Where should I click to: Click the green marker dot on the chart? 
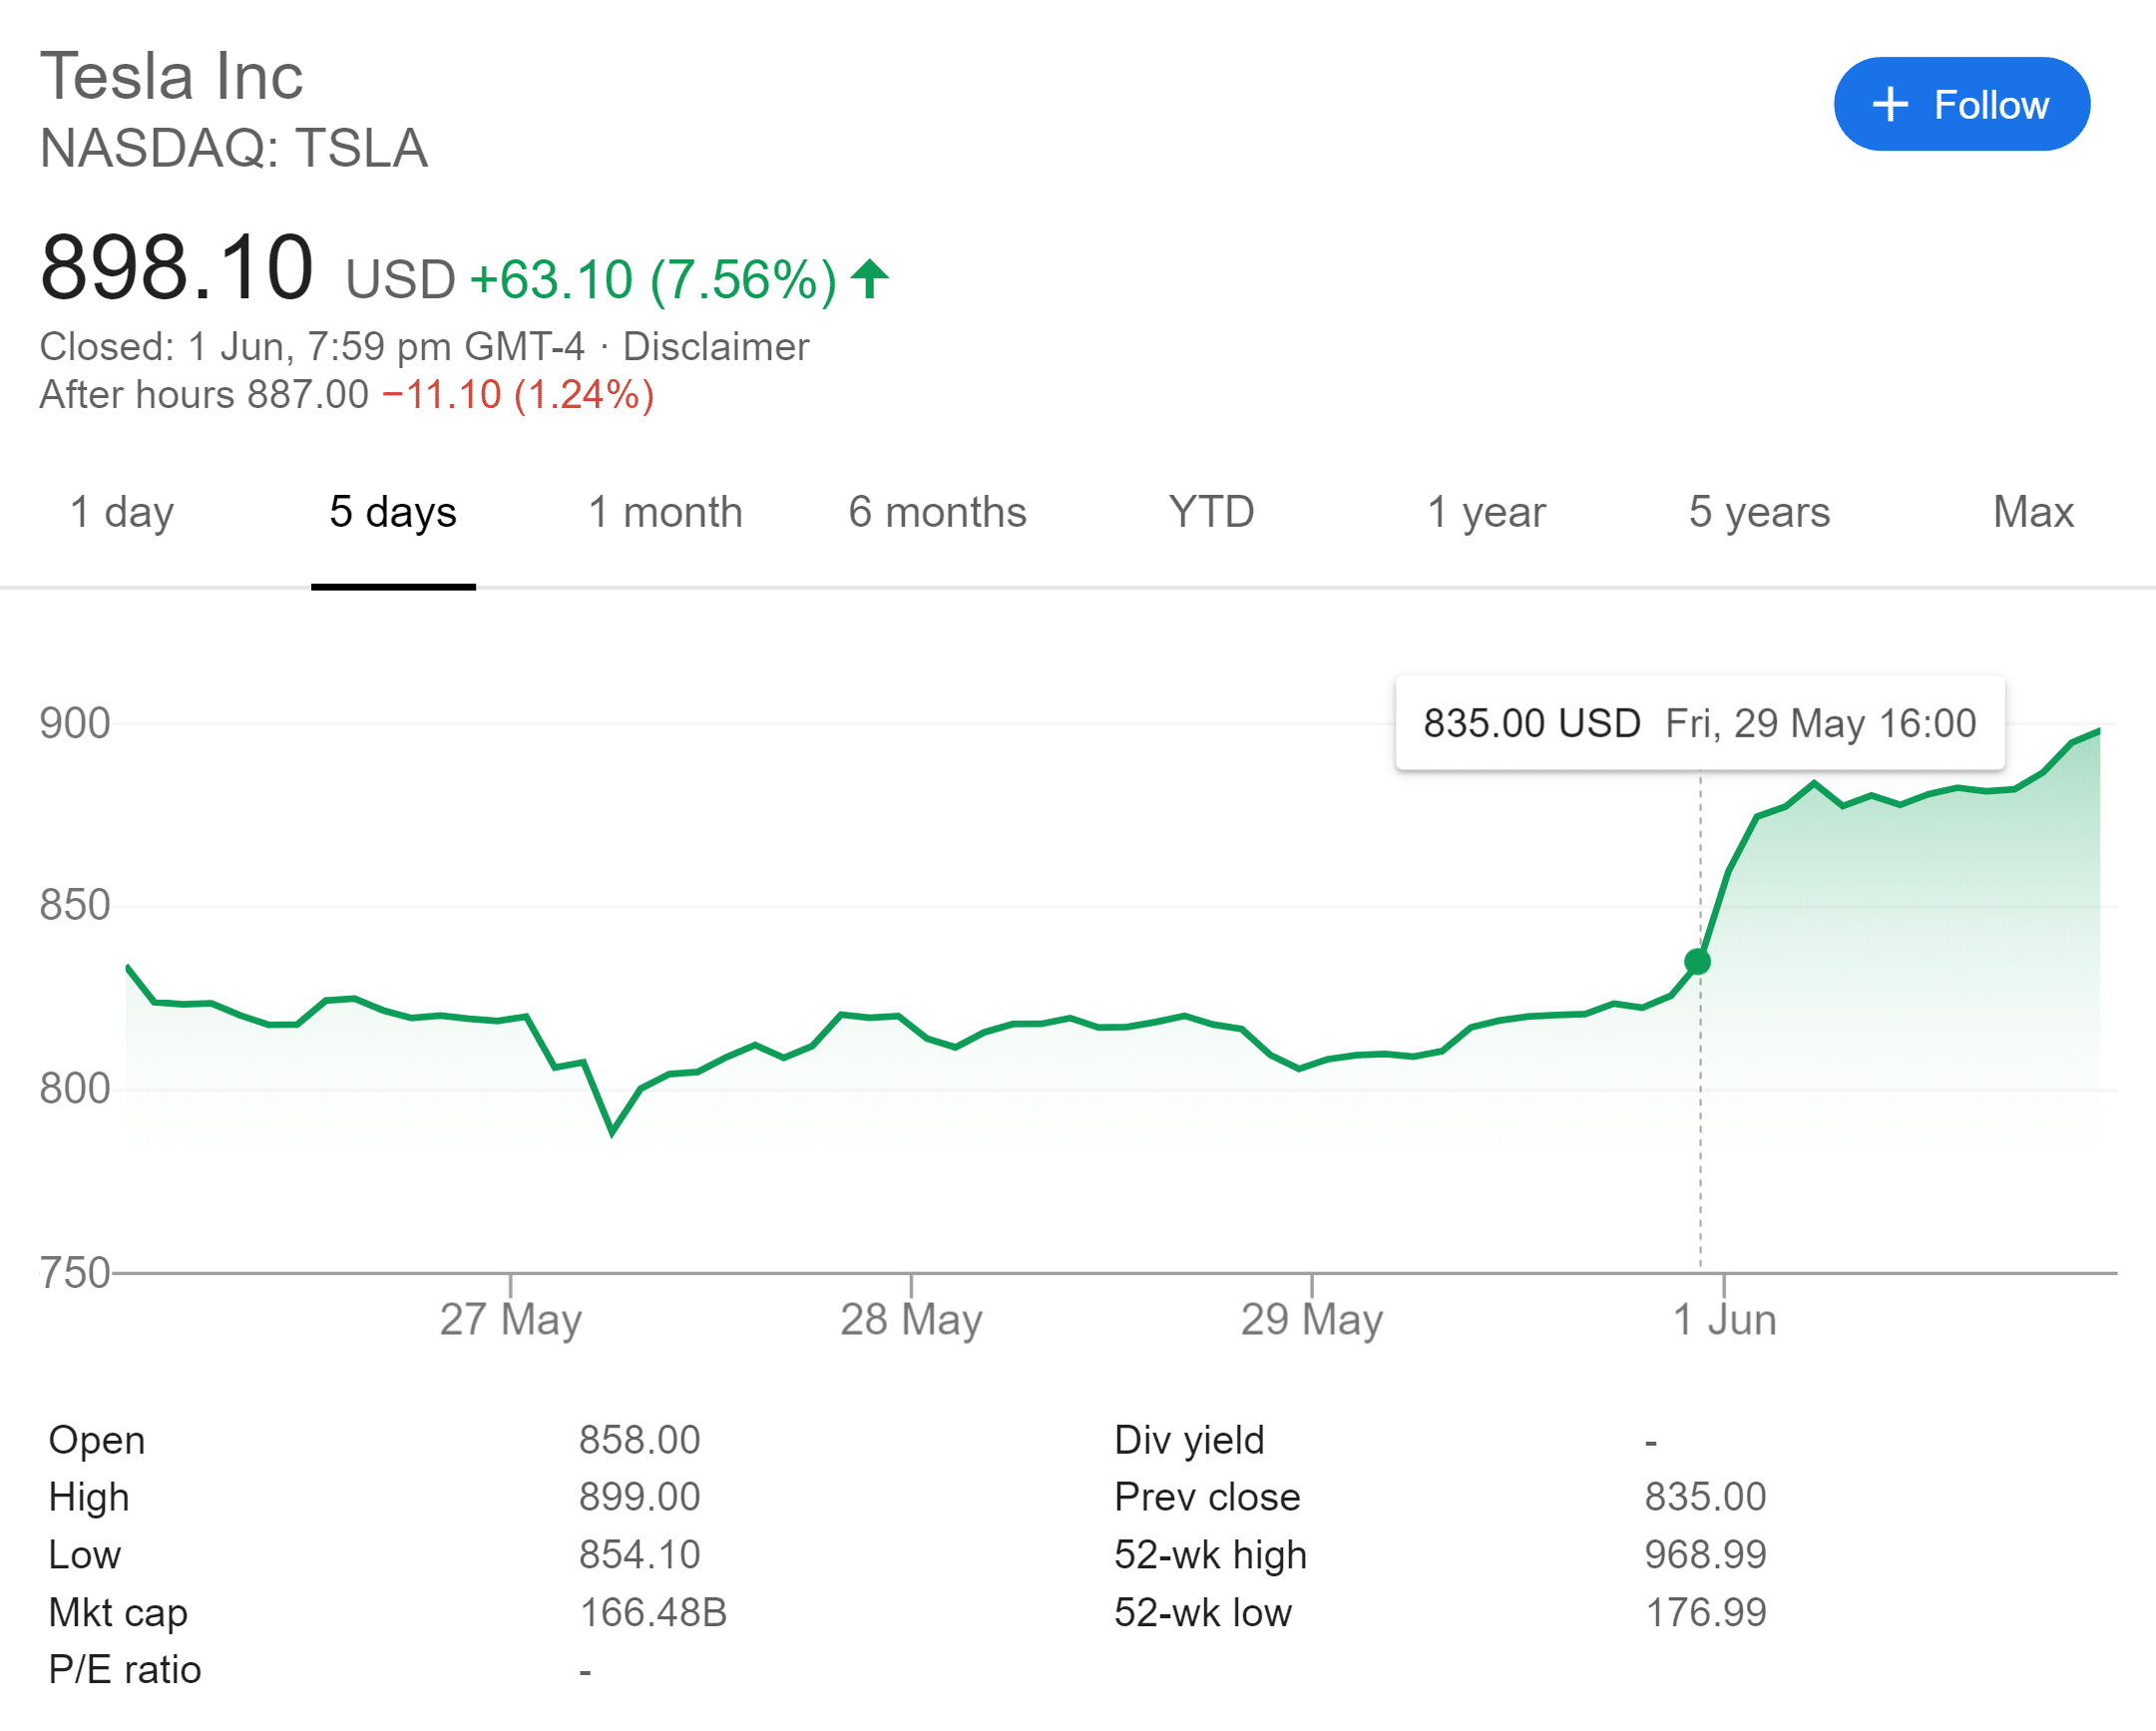point(1697,962)
